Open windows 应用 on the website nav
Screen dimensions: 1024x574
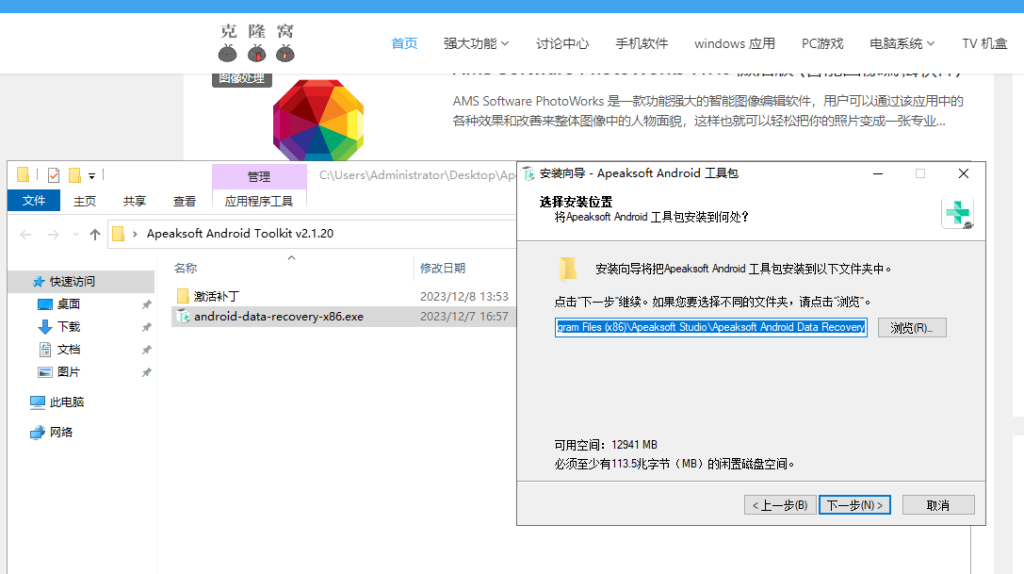tap(735, 44)
